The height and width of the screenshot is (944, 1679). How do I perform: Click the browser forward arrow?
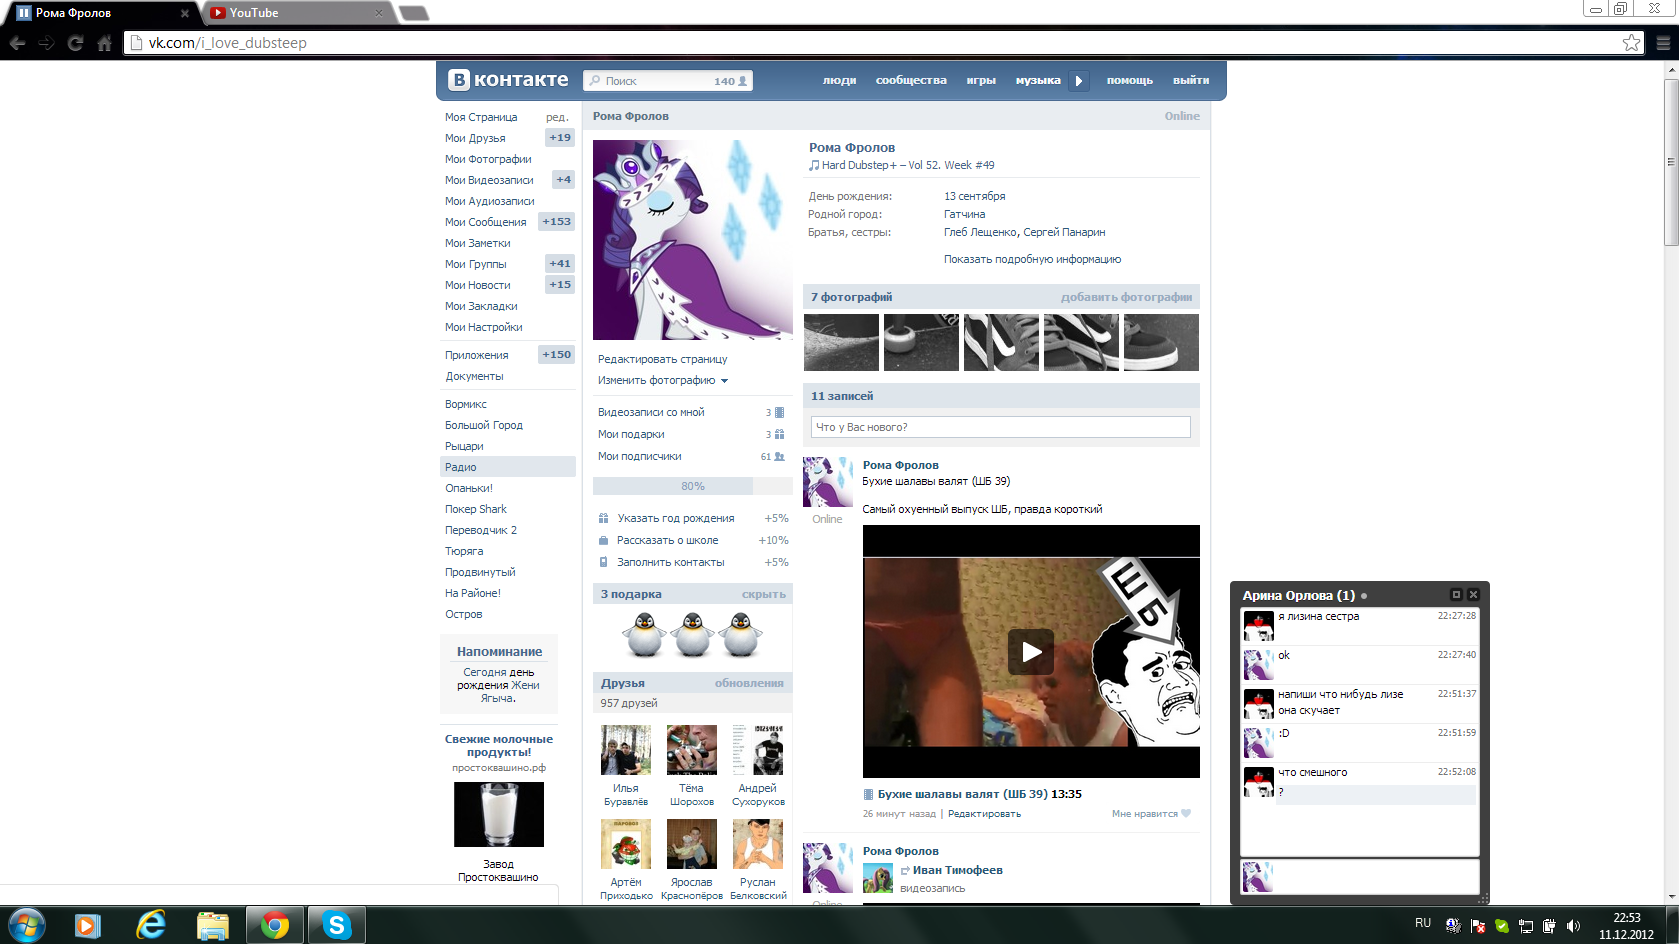point(46,43)
